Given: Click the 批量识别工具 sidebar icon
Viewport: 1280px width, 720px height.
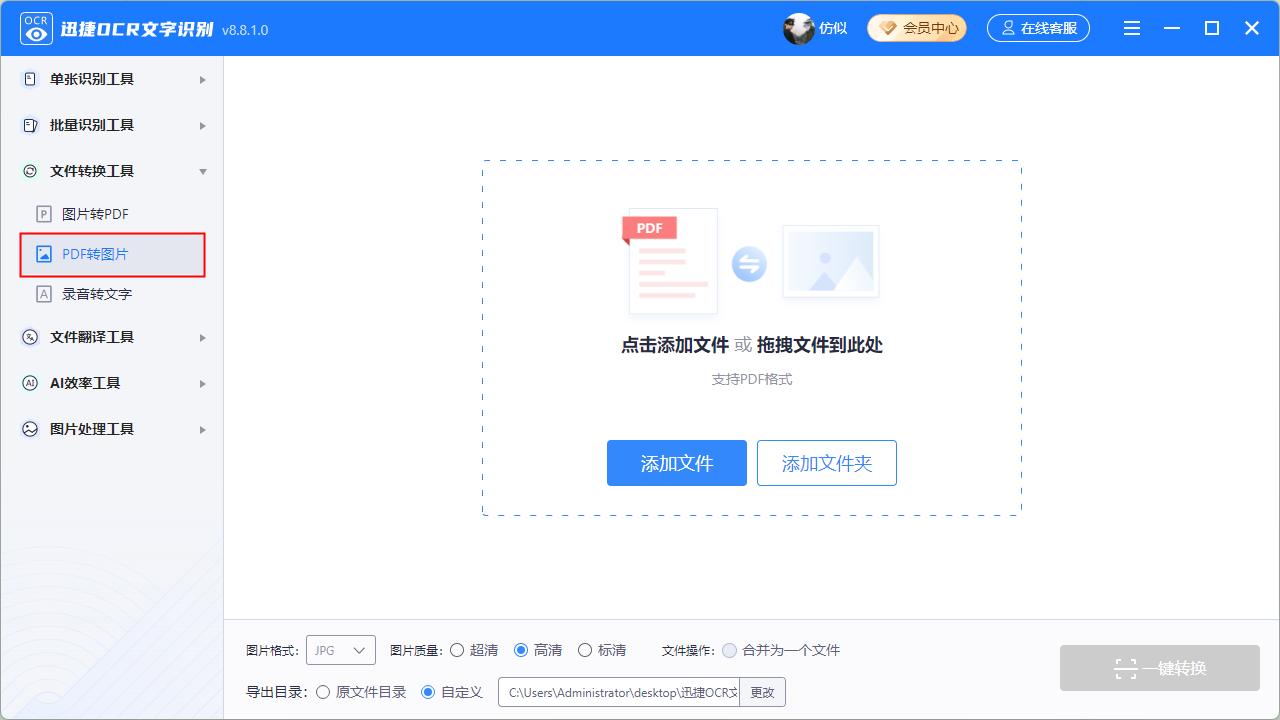Looking at the screenshot, I should (x=30, y=125).
